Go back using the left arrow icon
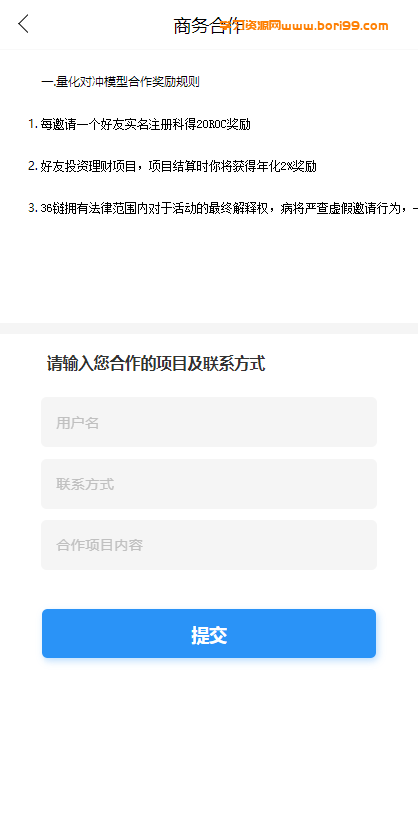The image size is (418, 829). [23, 24]
